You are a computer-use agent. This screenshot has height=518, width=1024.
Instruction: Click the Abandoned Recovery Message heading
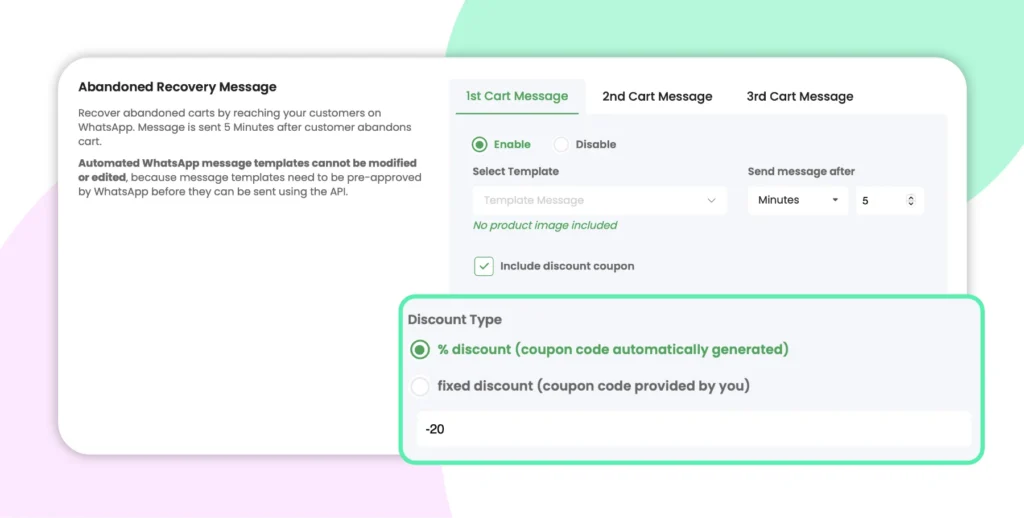tap(177, 87)
